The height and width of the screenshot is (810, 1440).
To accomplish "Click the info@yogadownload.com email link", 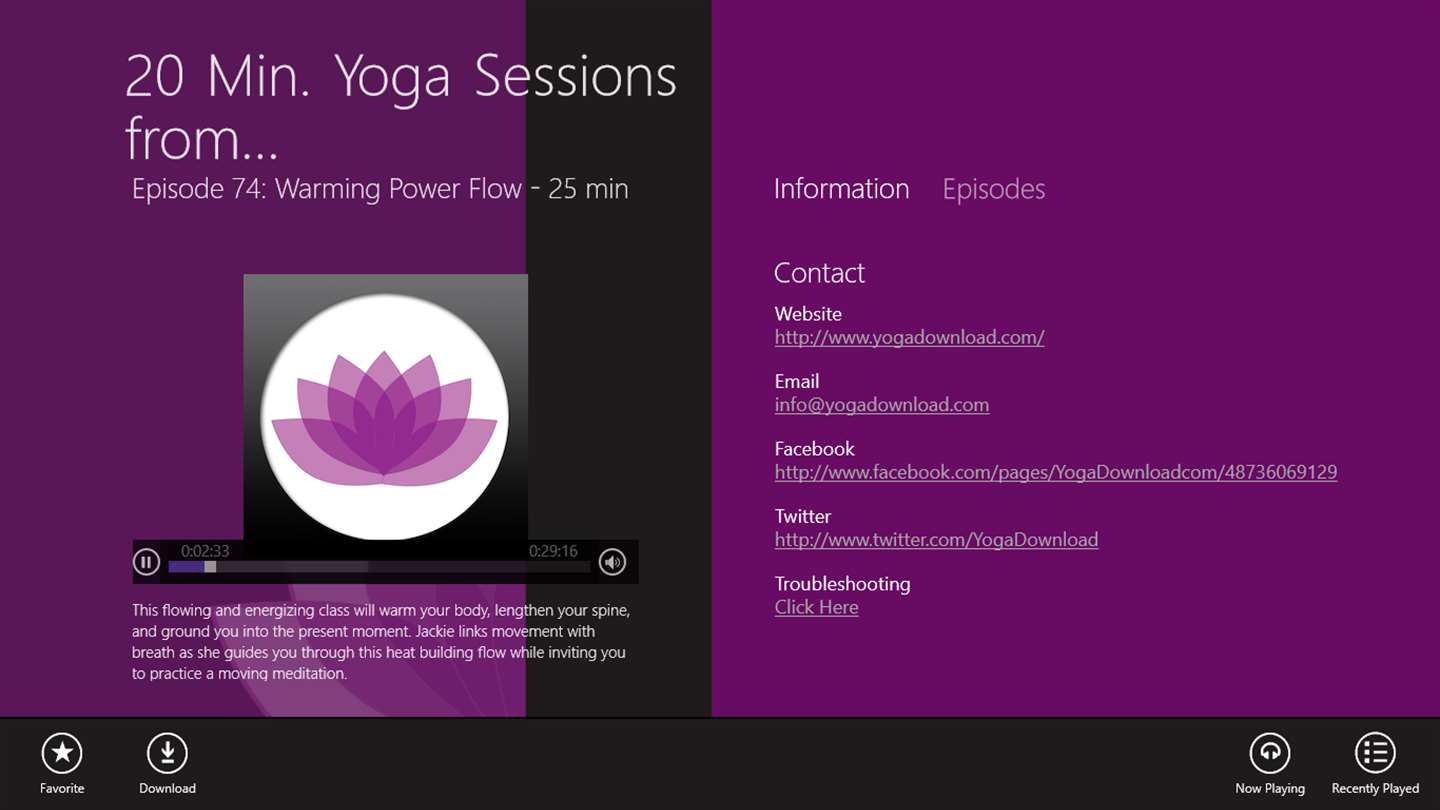I will tap(881, 405).
